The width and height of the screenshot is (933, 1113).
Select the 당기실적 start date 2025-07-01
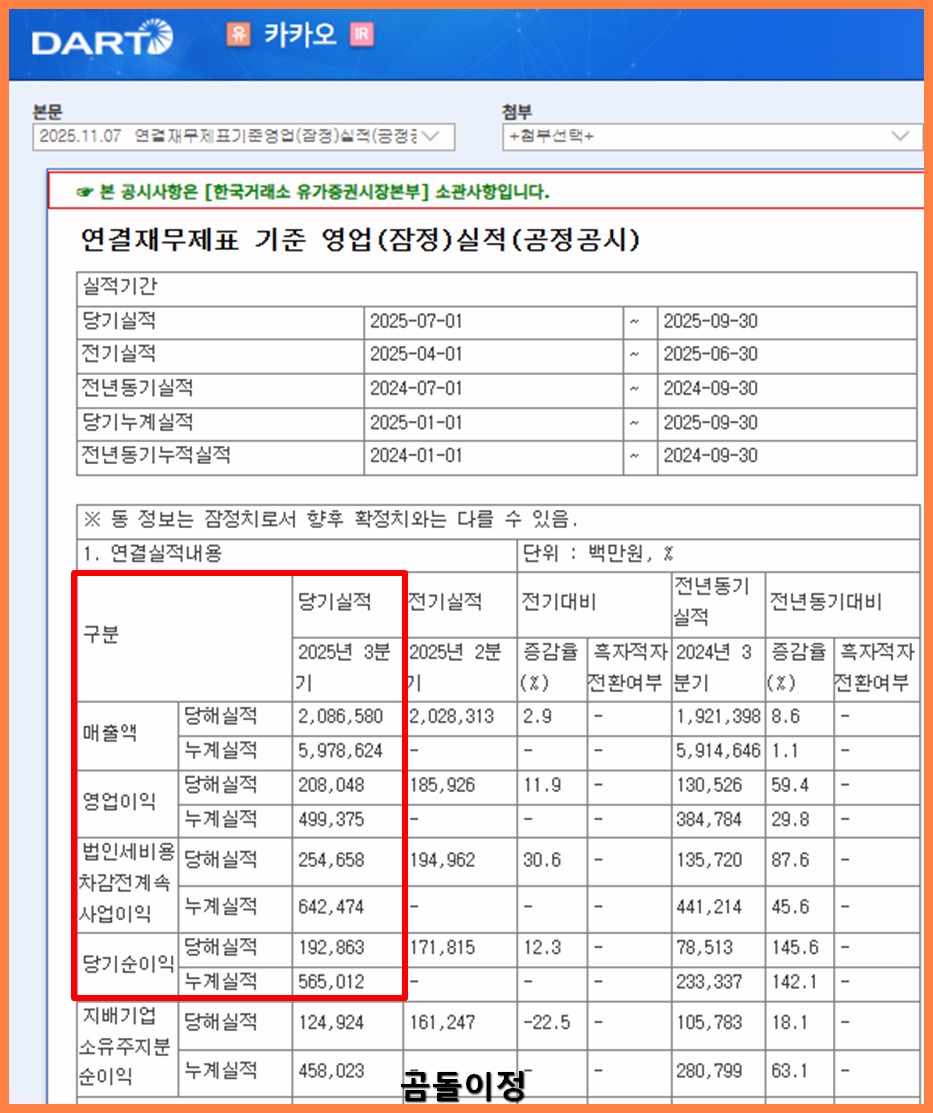pos(416,322)
